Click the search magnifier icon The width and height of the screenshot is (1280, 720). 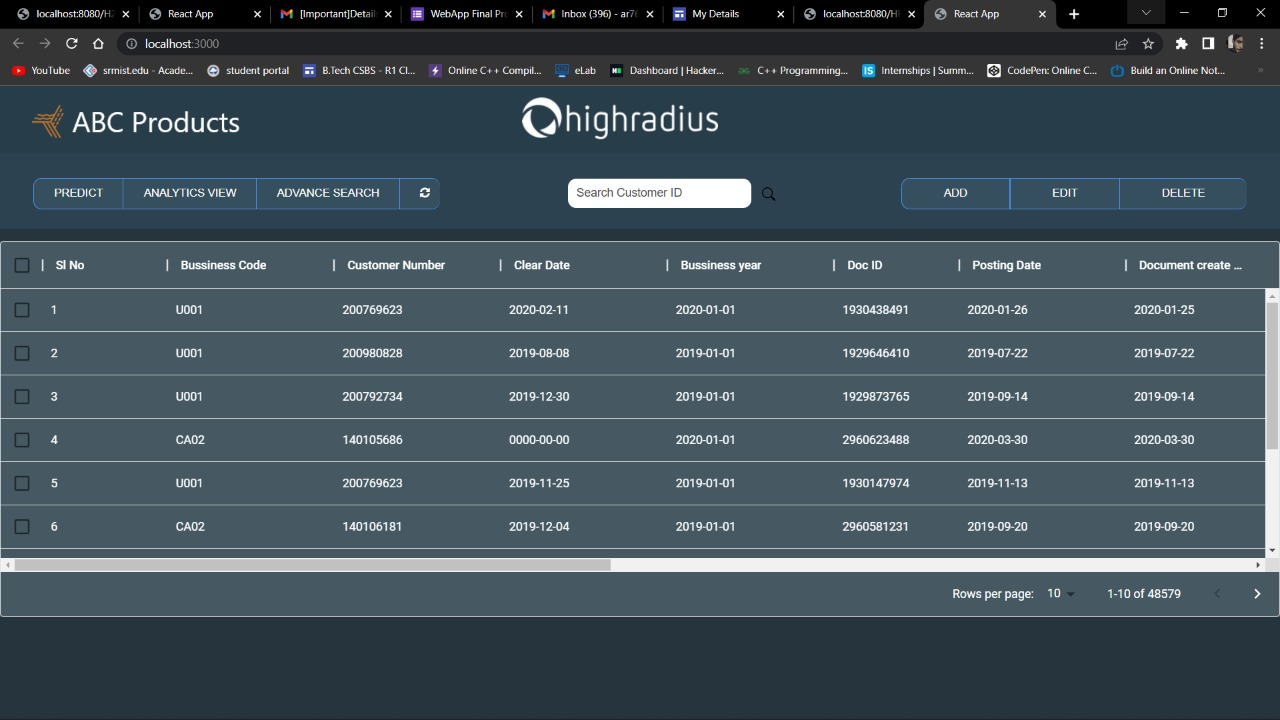pyautogui.click(x=768, y=193)
